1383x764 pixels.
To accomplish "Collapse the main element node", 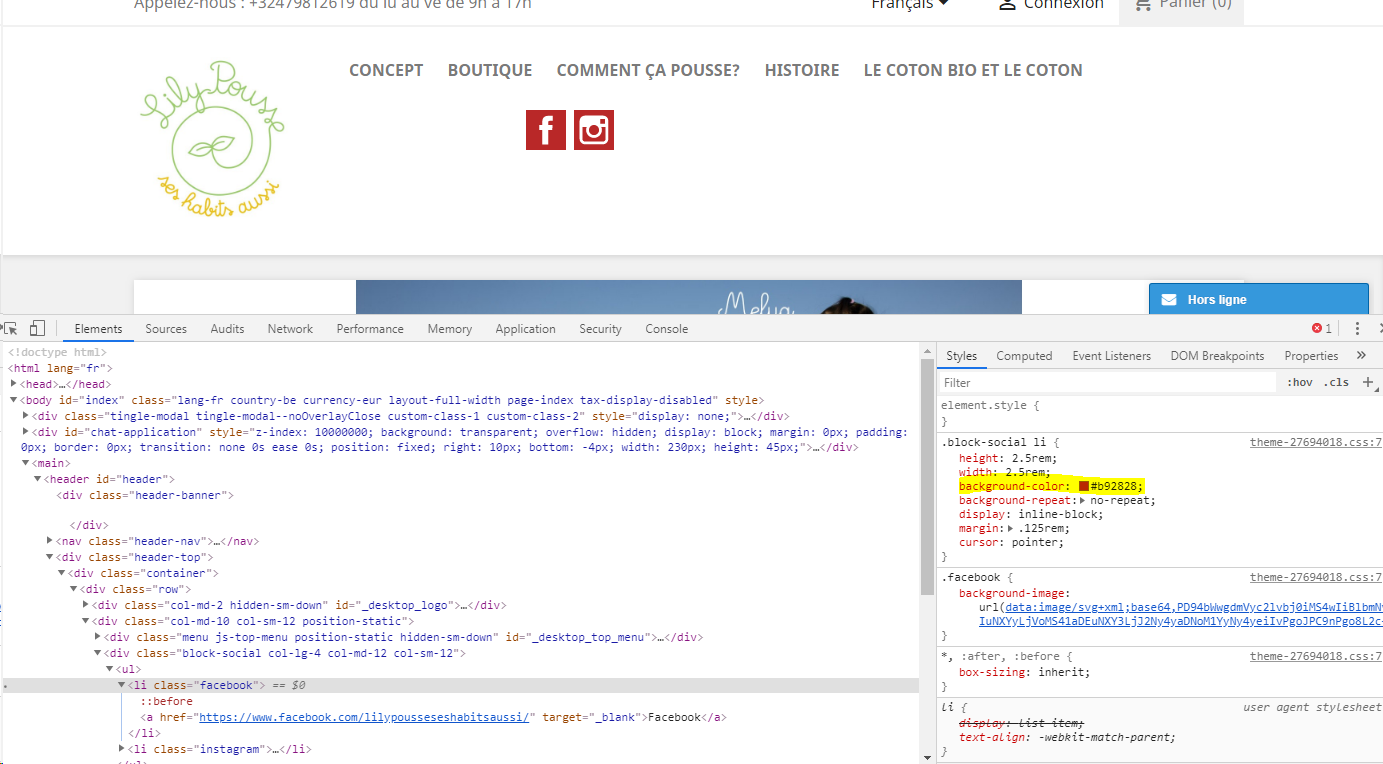I will click(26, 463).
